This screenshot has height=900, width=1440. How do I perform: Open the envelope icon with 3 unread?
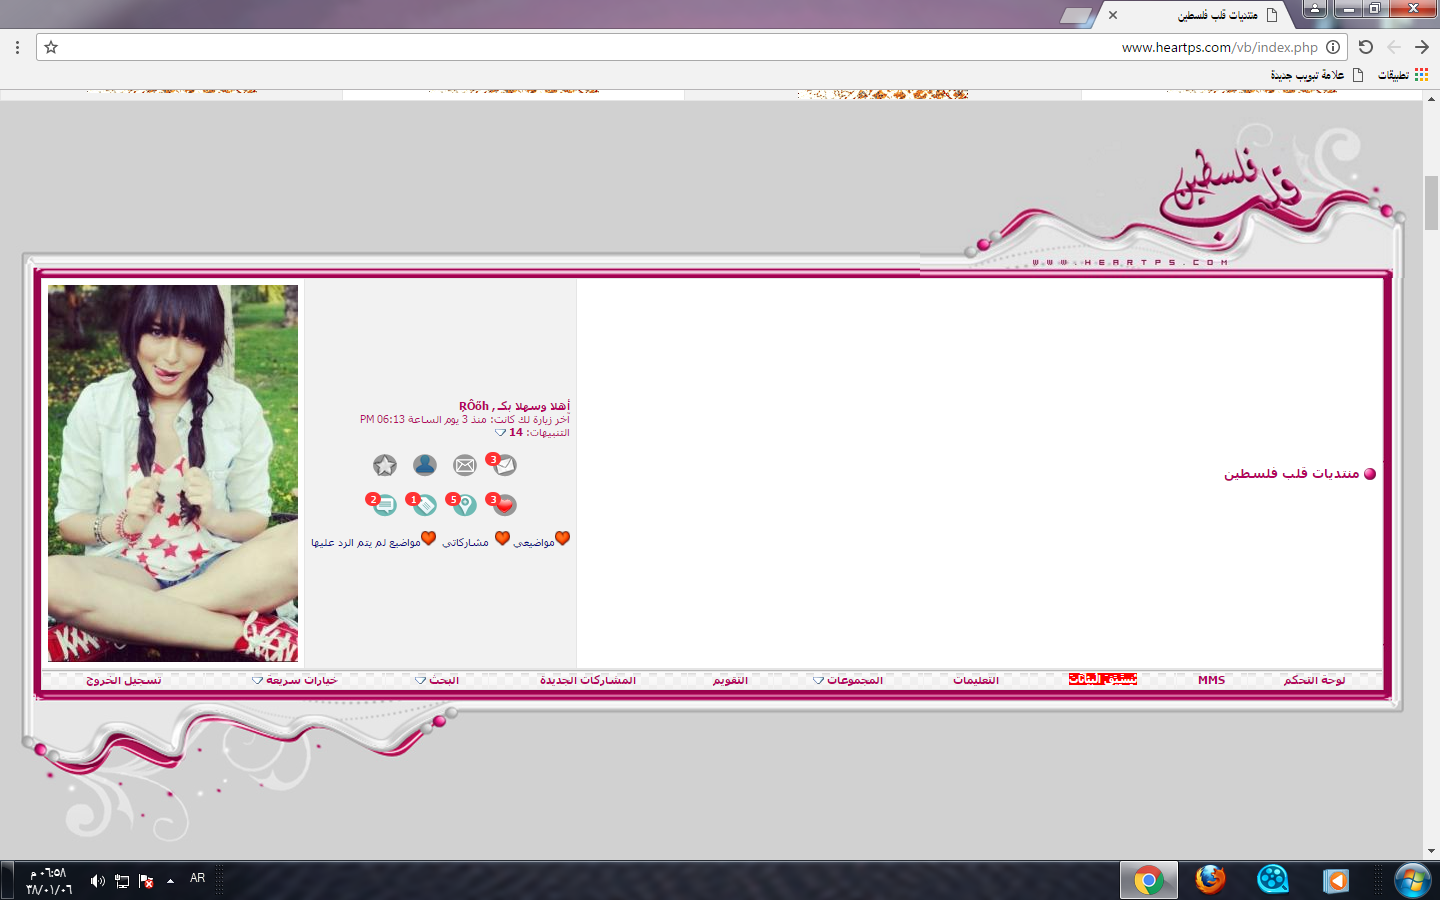pos(505,465)
